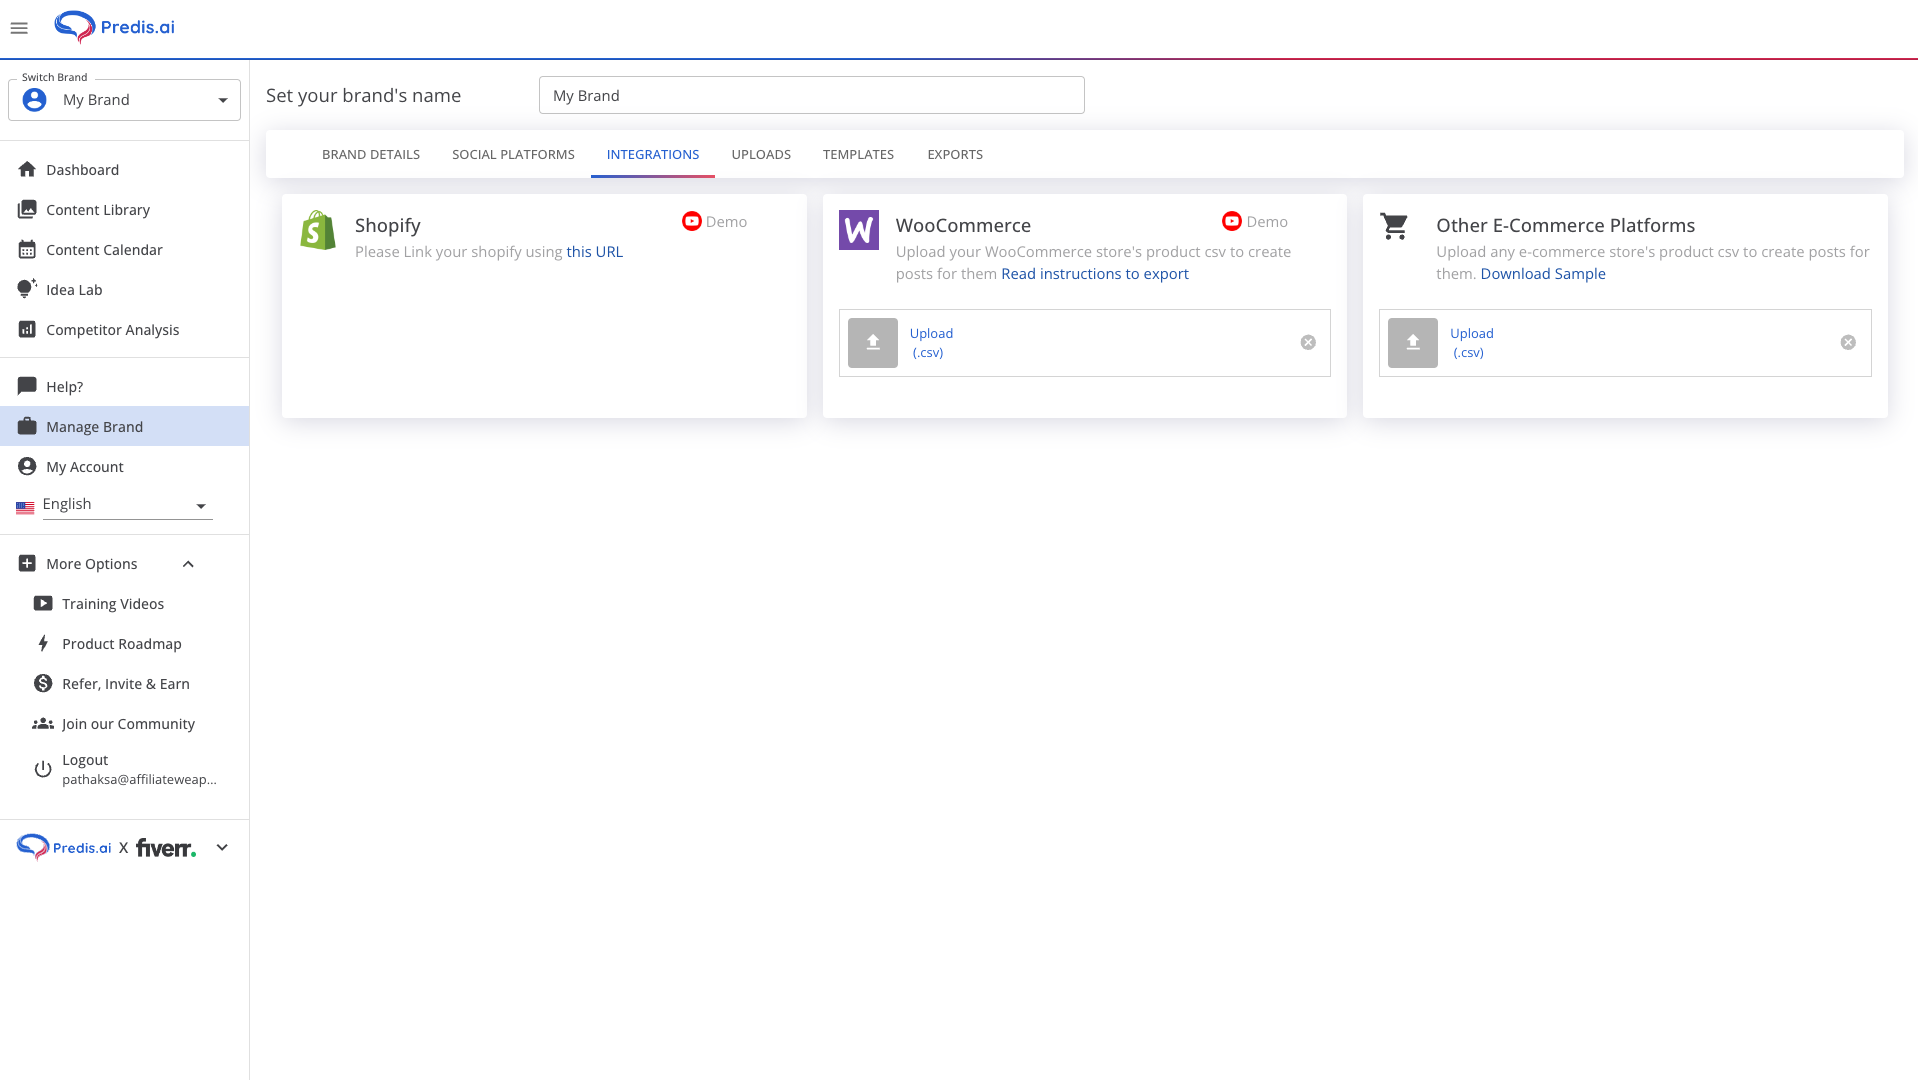Collapse the More Options section

(188, 563)
